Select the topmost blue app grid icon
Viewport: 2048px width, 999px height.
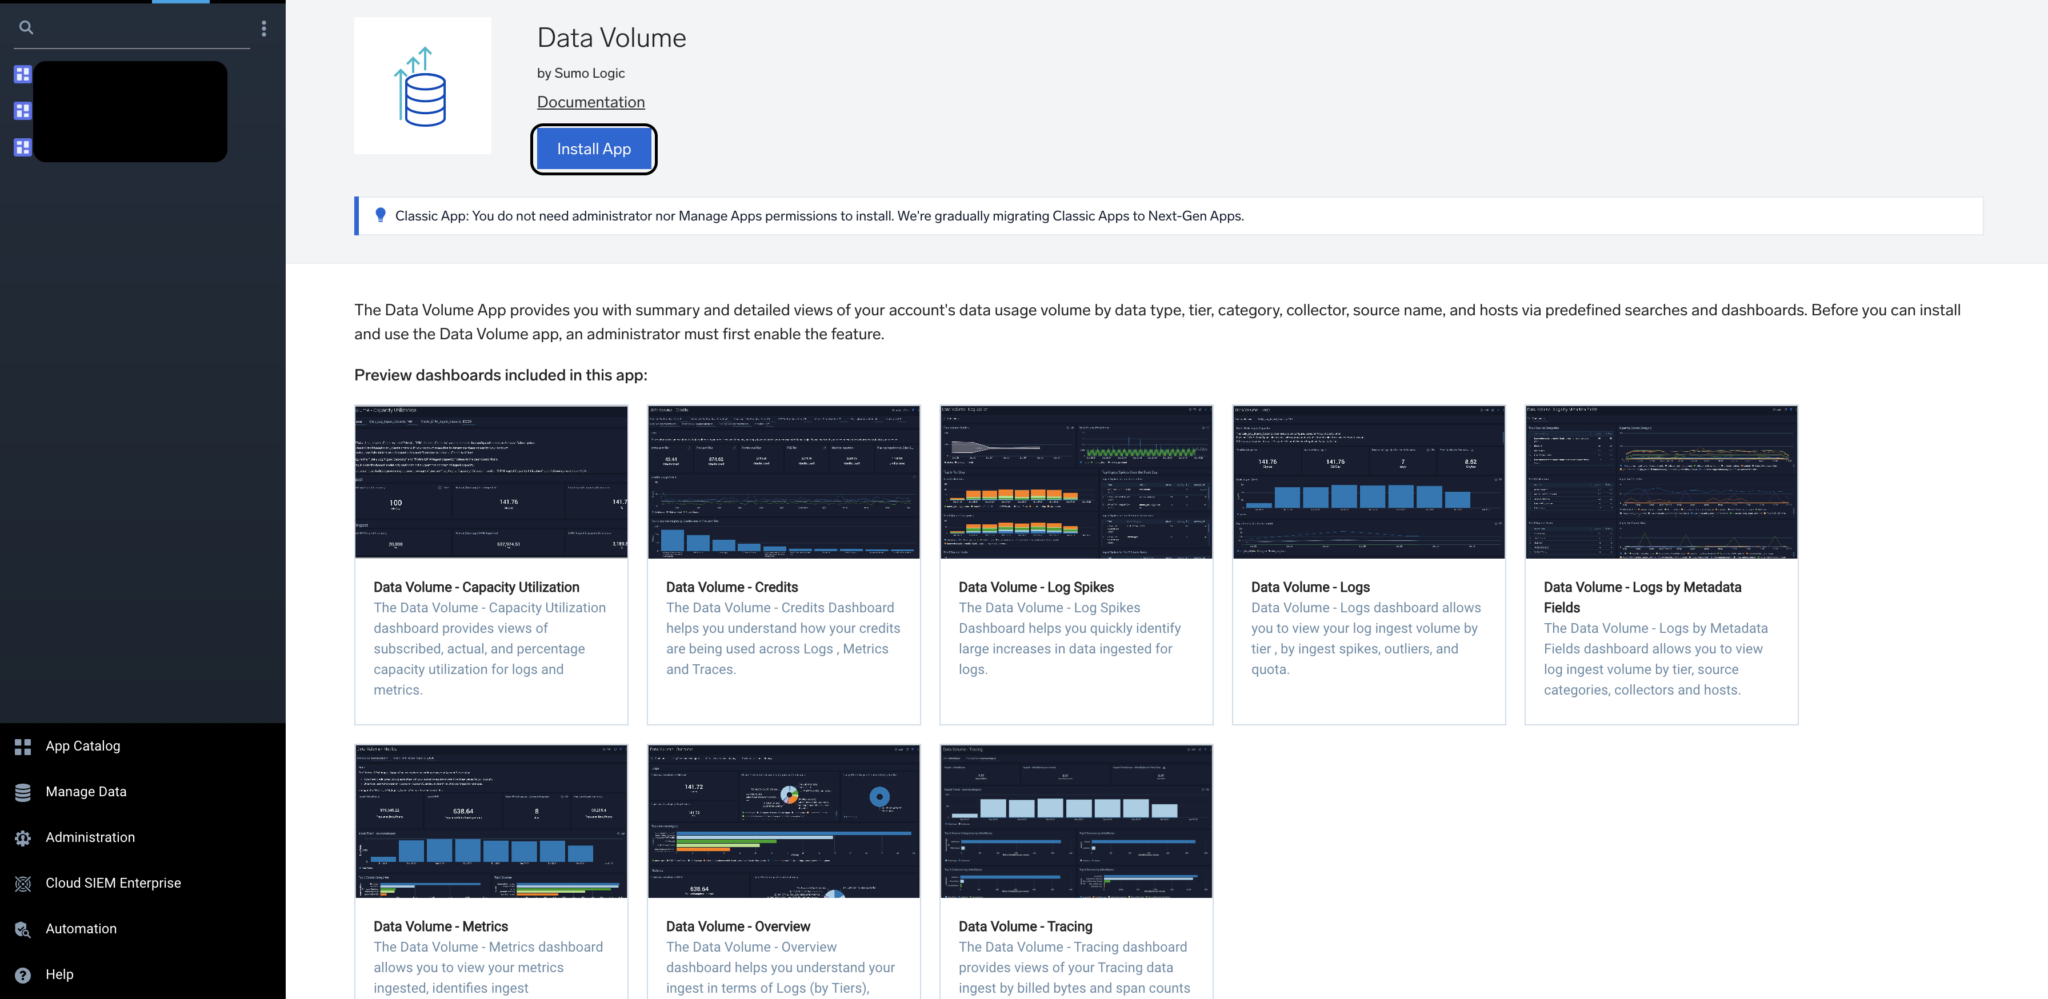tap(22, 73)
